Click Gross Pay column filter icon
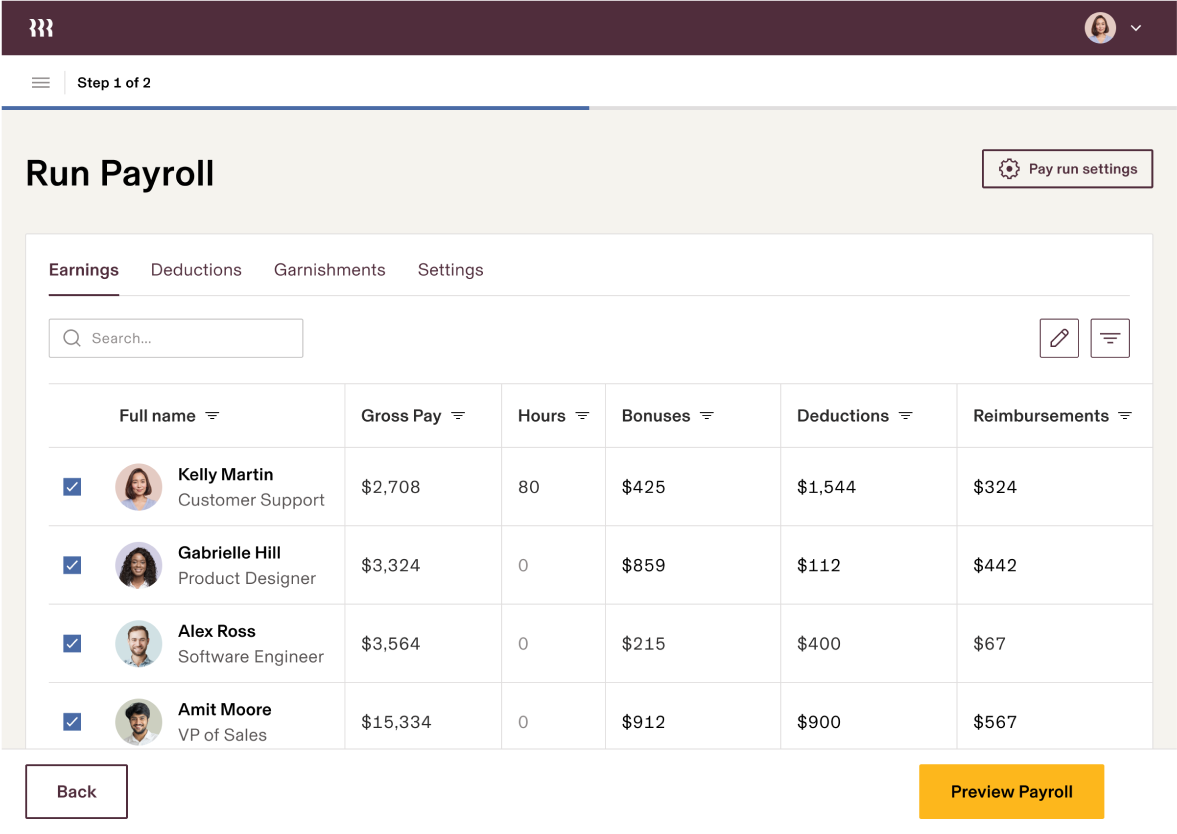Image resolution: width=1177 pixels, height=834 pixels. pyautogui.click(x=458, y=416)
